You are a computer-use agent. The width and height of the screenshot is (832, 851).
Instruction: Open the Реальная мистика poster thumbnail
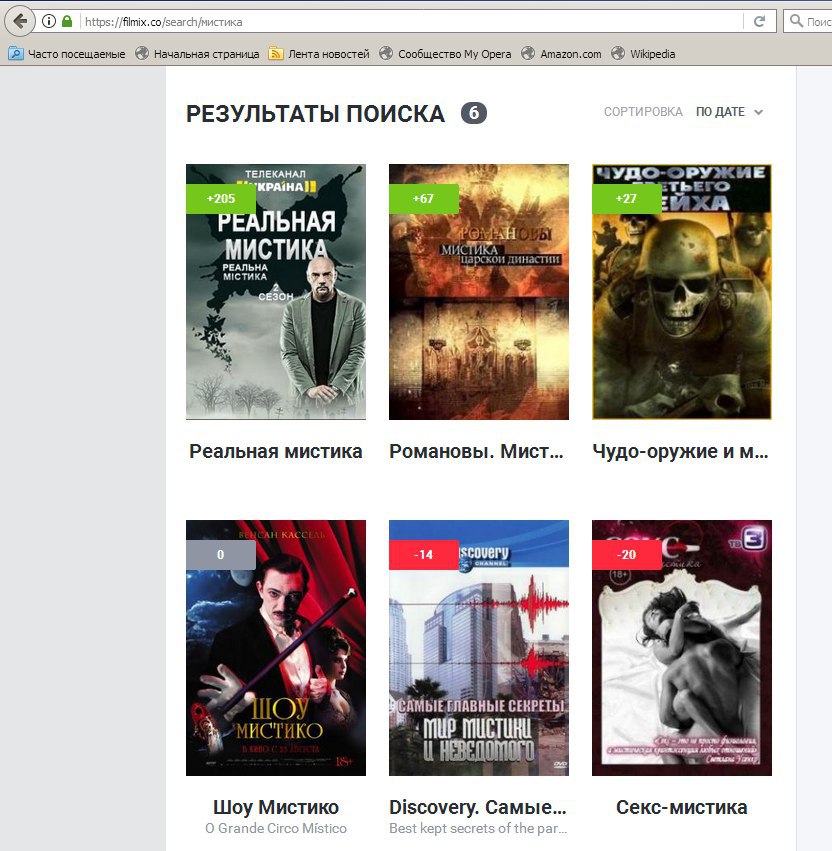pyautogui.click(x=276, y=291)
